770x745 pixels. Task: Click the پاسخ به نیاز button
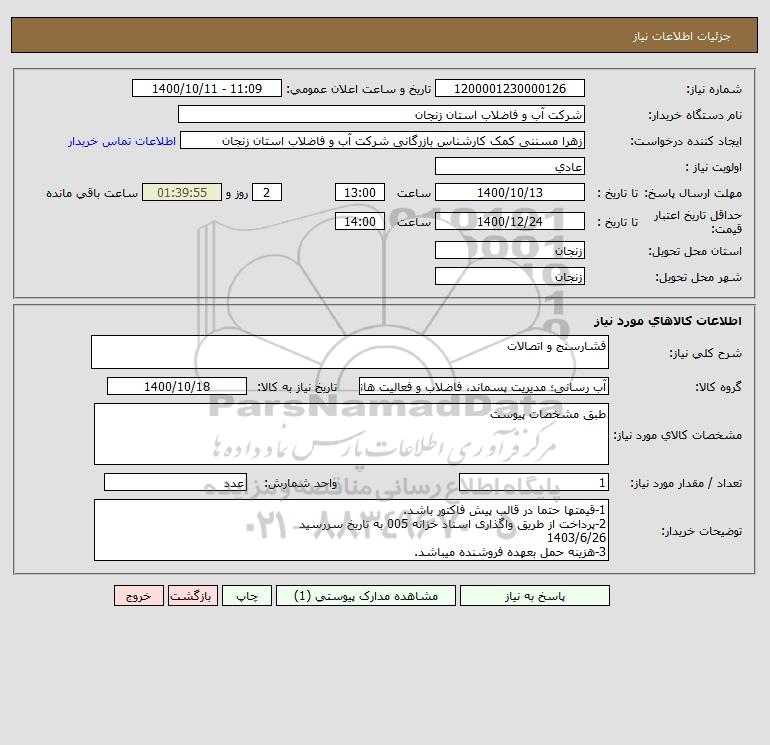click(x=535, y=596)
